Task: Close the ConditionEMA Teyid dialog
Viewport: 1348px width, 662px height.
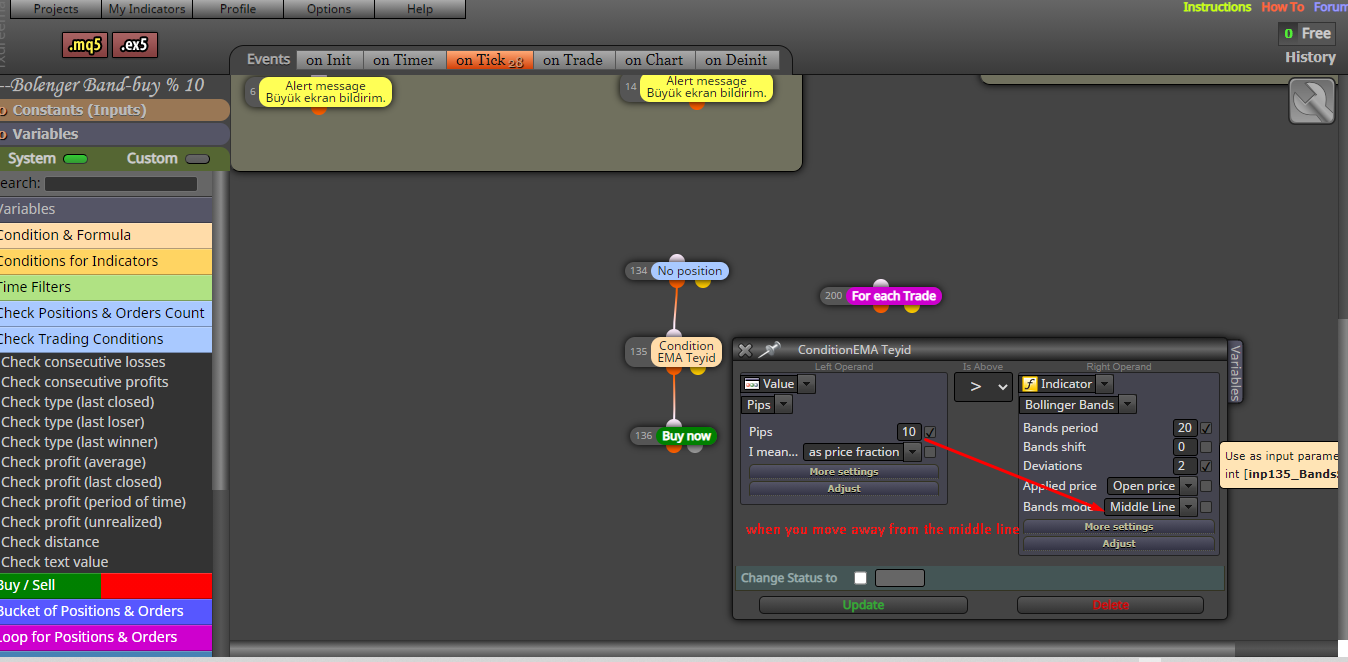Action: coord(745,350)
